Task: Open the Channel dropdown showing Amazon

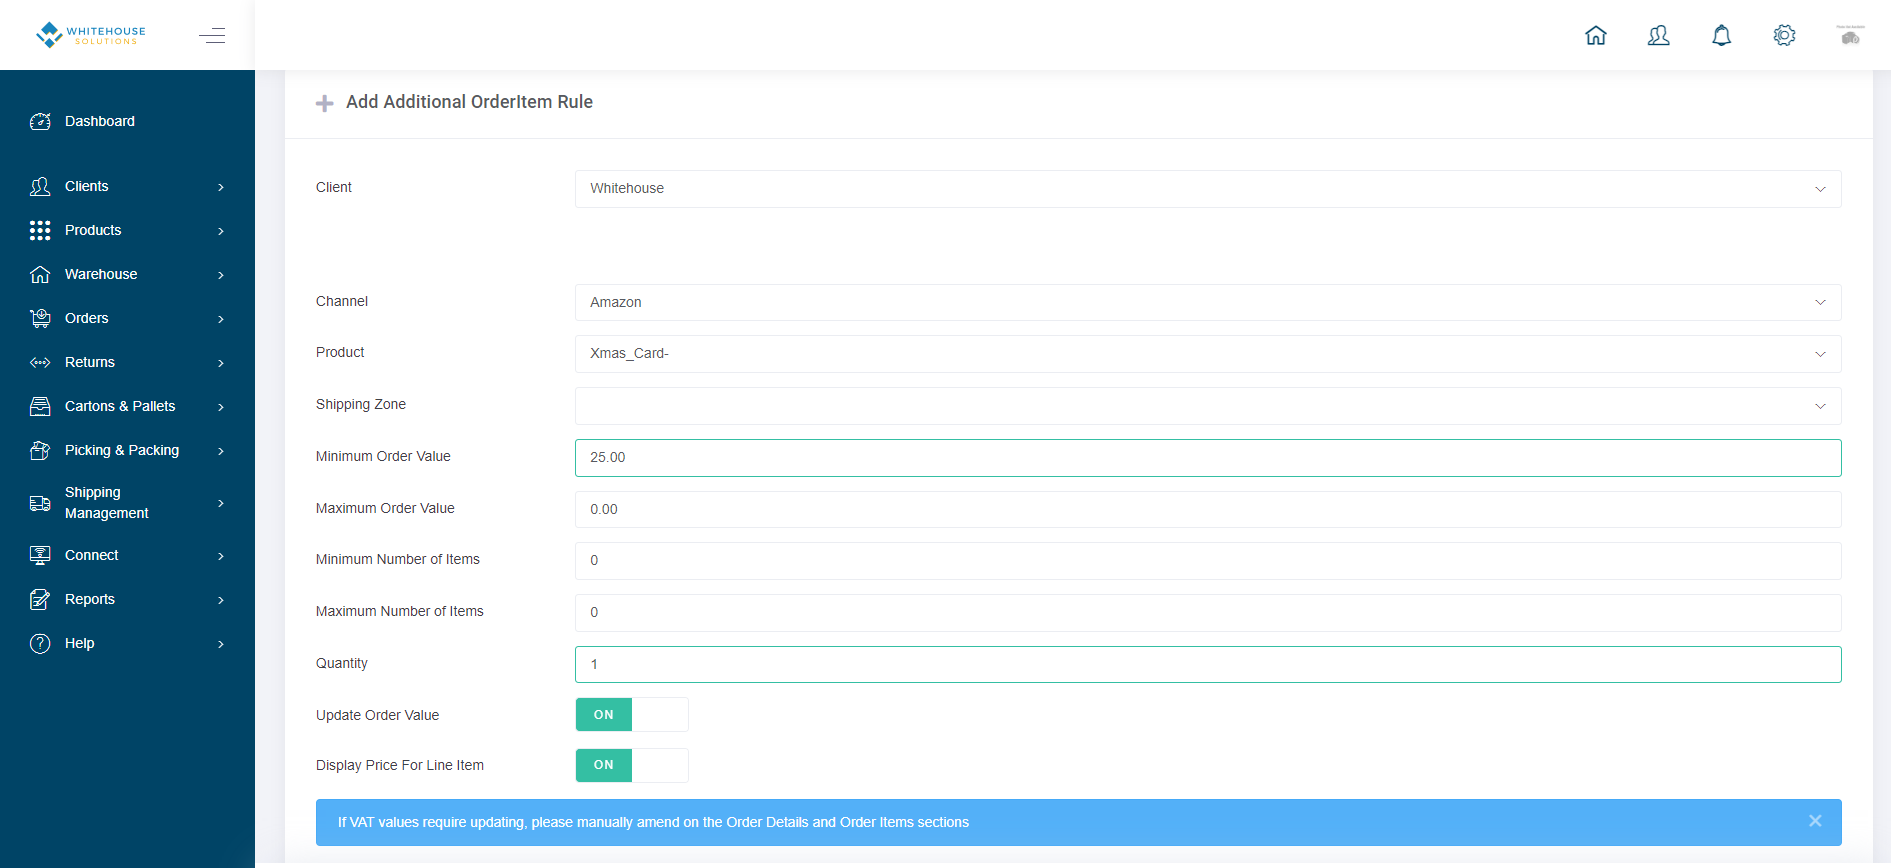Action: coord(1208,303)
